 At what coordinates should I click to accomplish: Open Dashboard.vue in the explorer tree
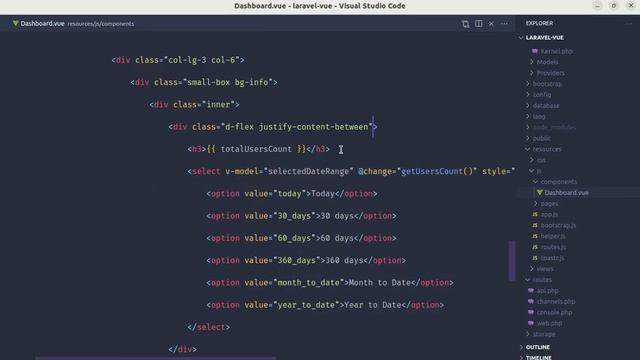567,192
